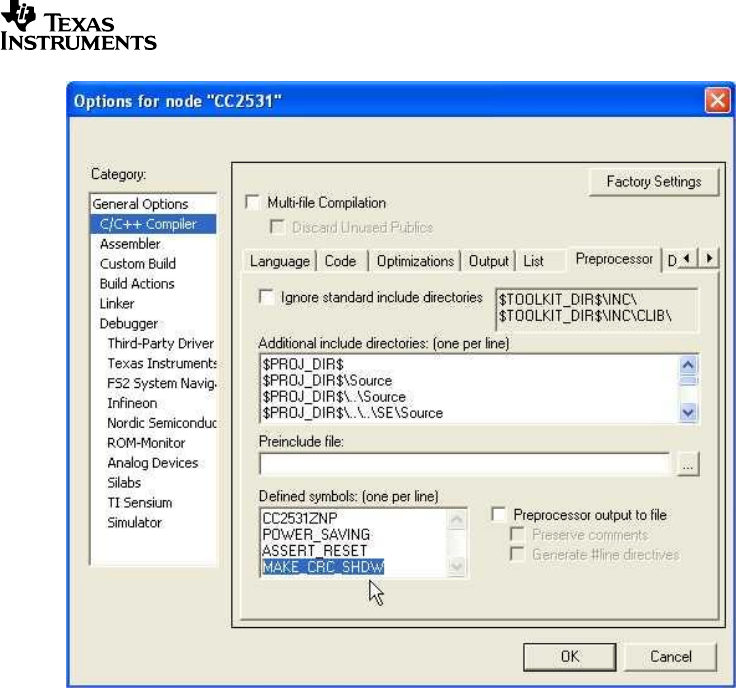Screen dimensions: 736x688
Task: Open Custom Build category
Action: [x=138, y=264]
